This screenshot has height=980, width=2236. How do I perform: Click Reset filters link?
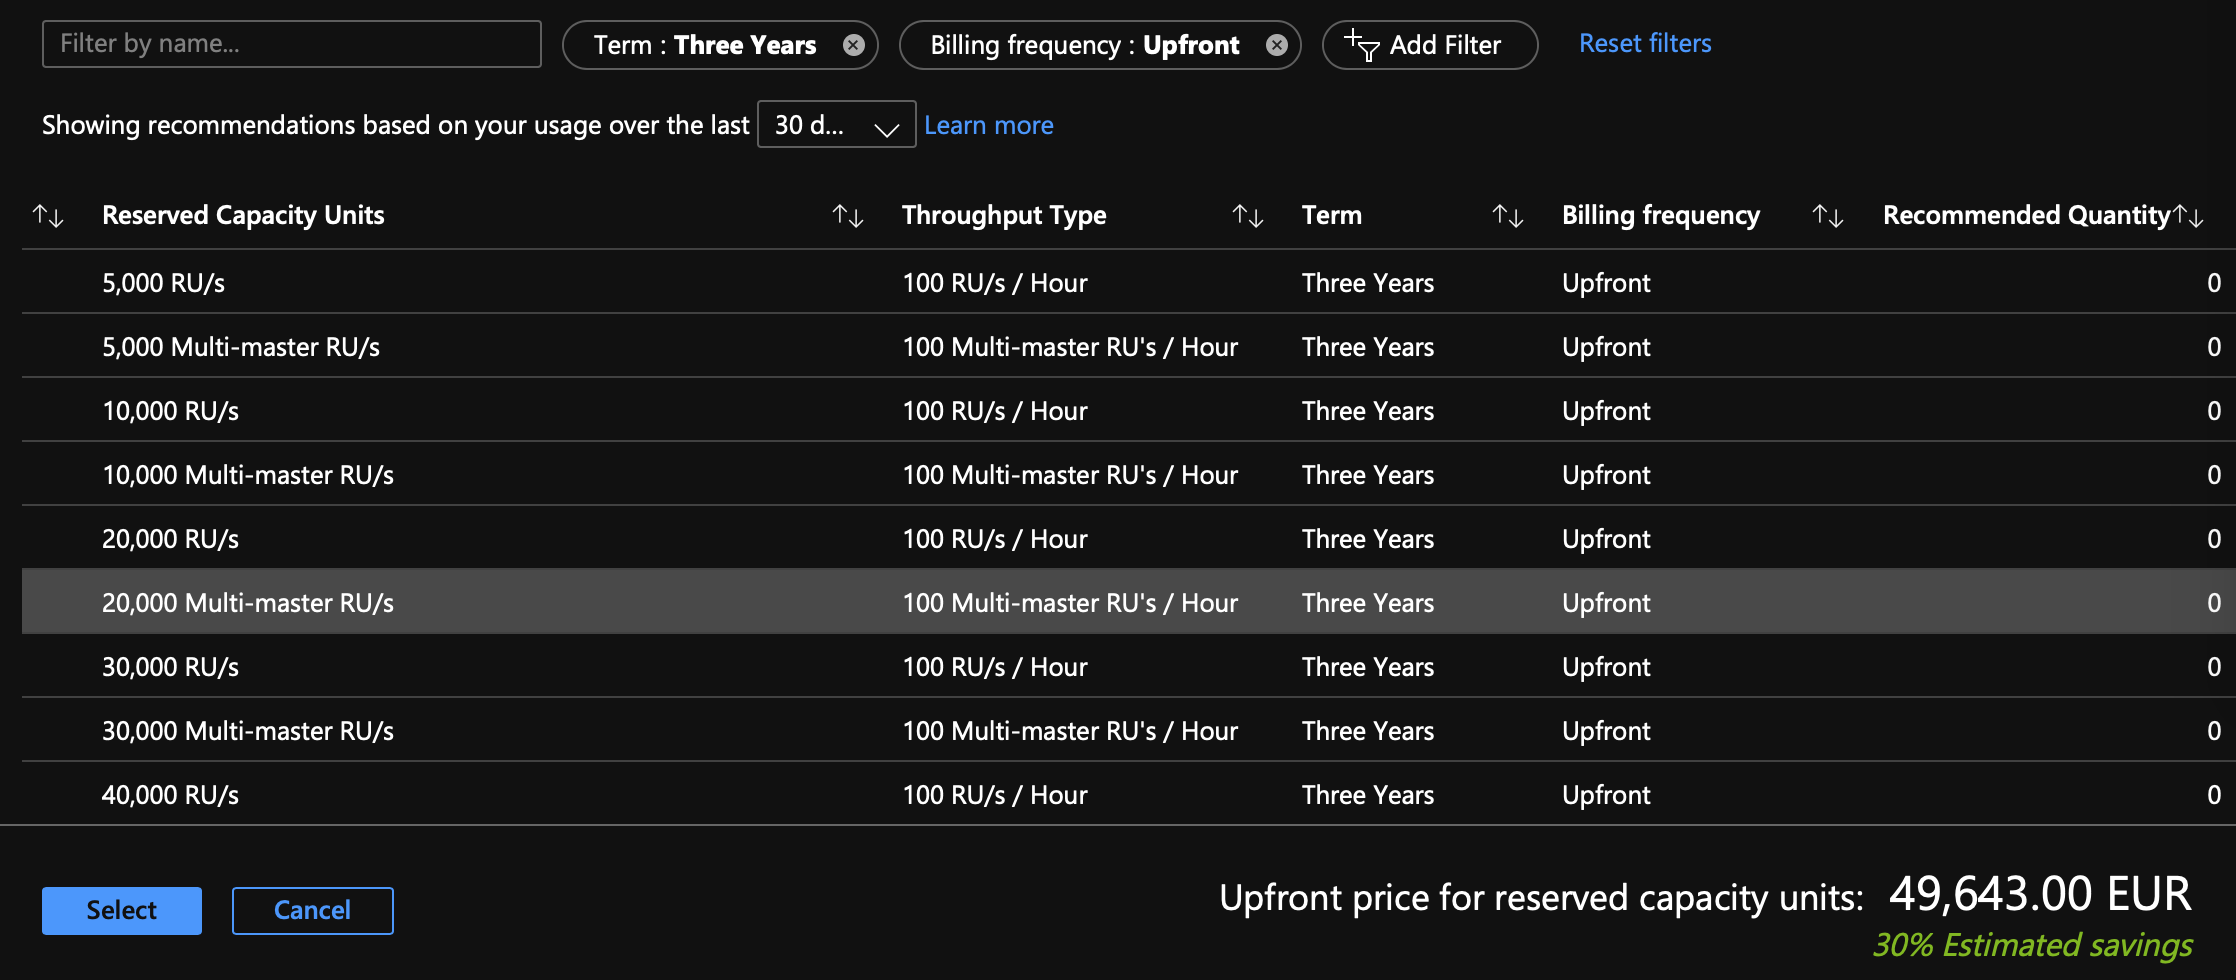click(1645, 44)
